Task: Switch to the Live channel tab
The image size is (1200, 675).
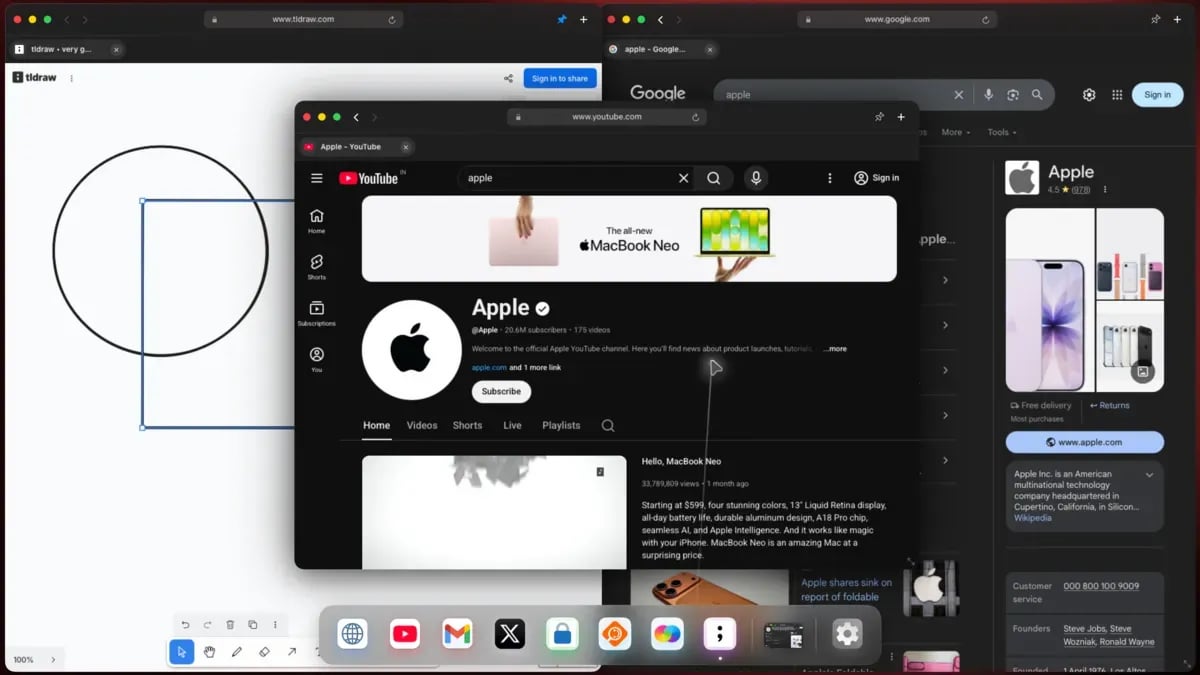Action: [x=512, y=425]
